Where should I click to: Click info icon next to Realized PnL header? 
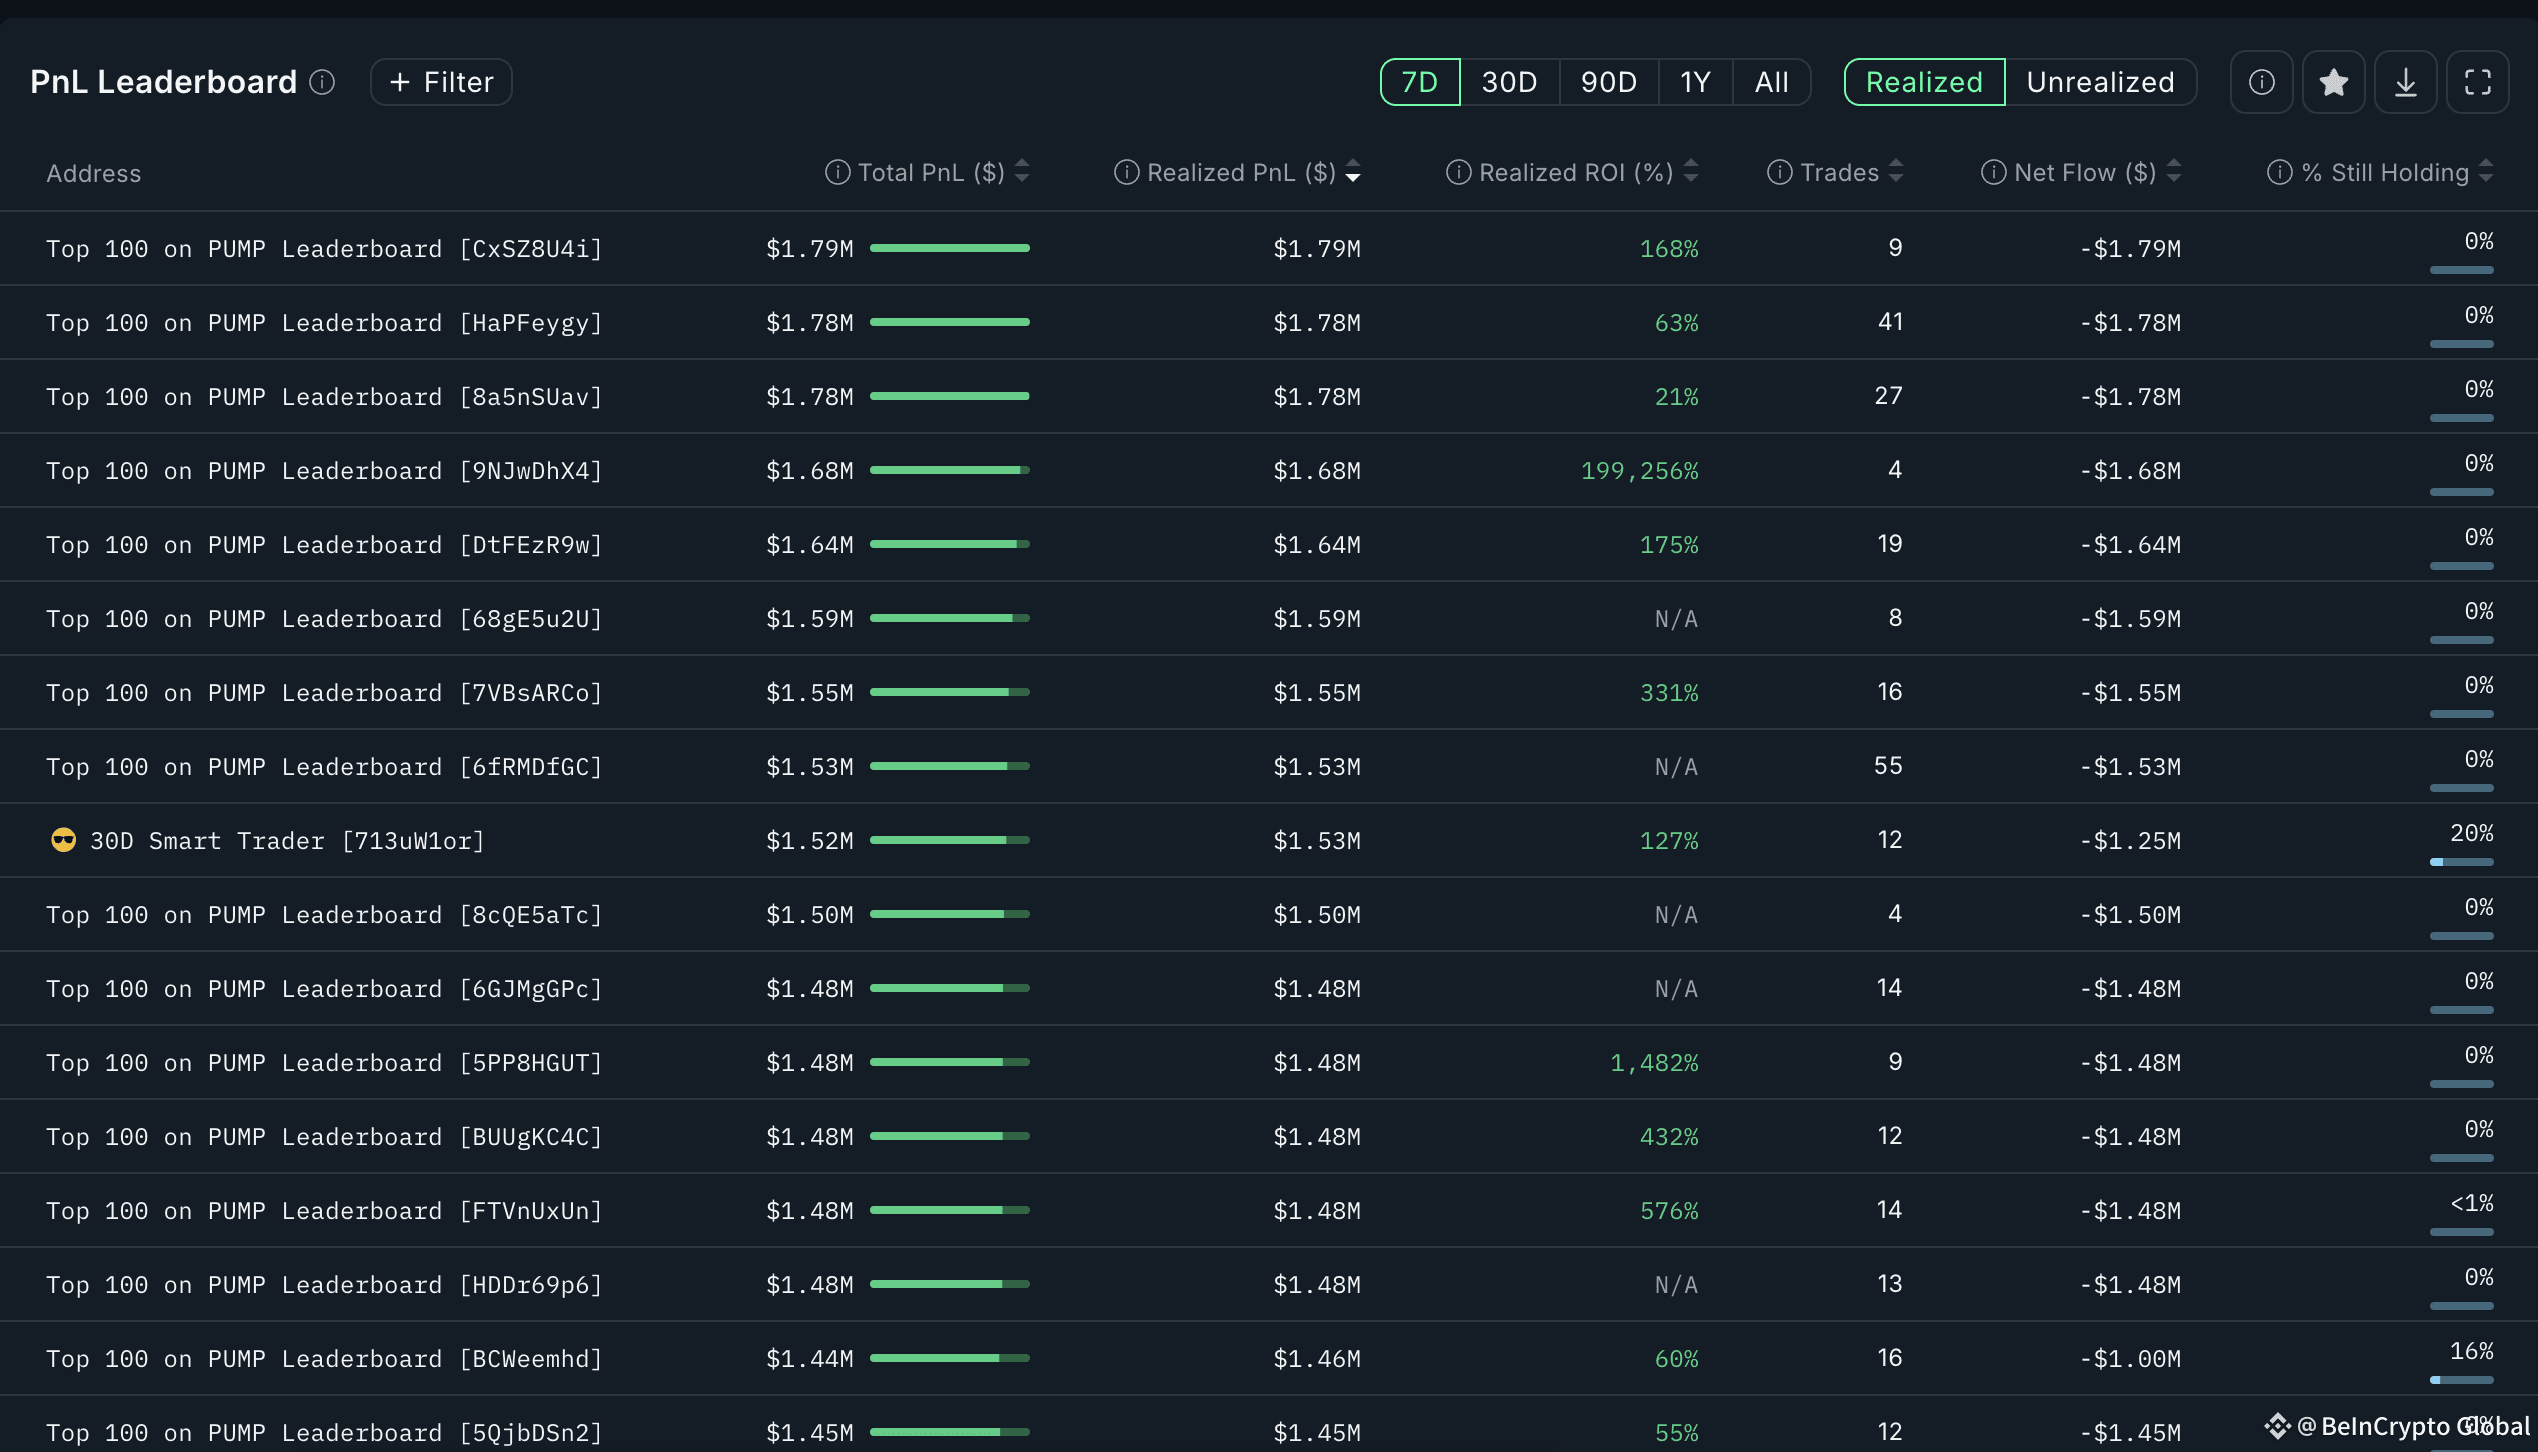1127,172
